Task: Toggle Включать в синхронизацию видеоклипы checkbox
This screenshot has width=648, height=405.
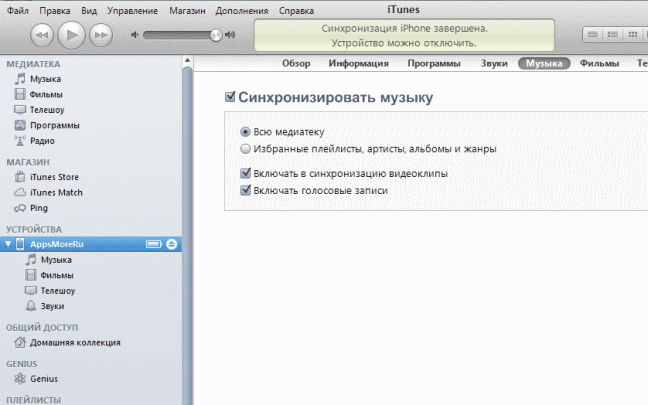Action: pyautogui.click(x=245, y=173)
